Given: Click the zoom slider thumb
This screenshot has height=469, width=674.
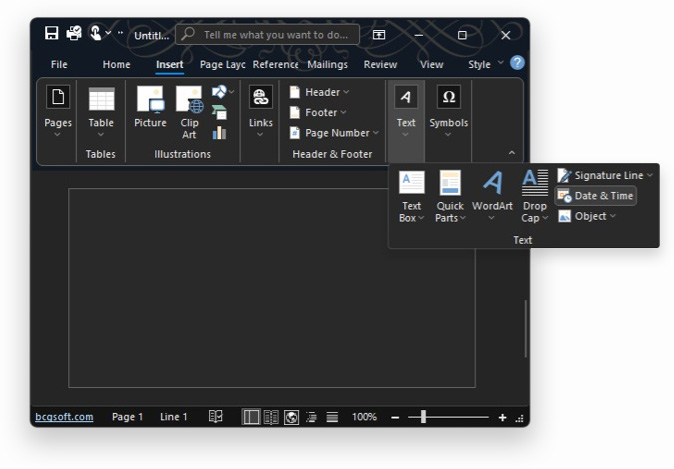Looking at the screenshot, I should pyautogui.click(x=423, y=417).
